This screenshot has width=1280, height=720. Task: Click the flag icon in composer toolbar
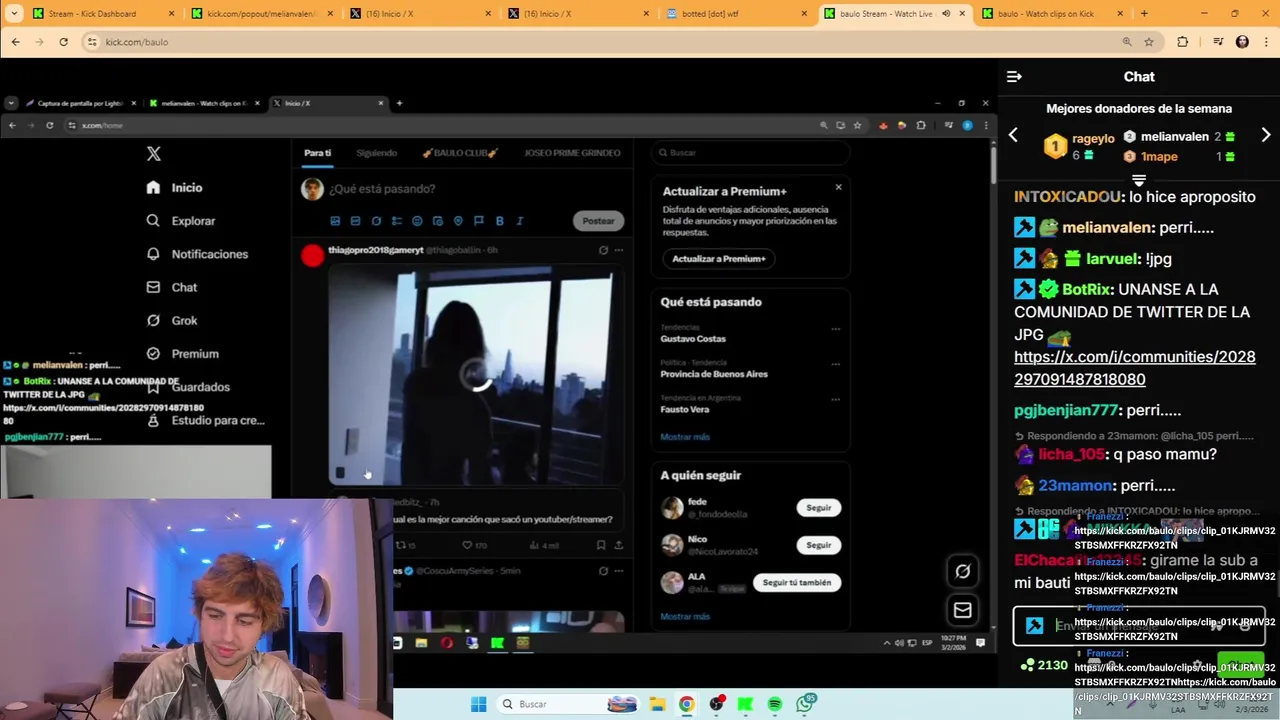[479, 221]
